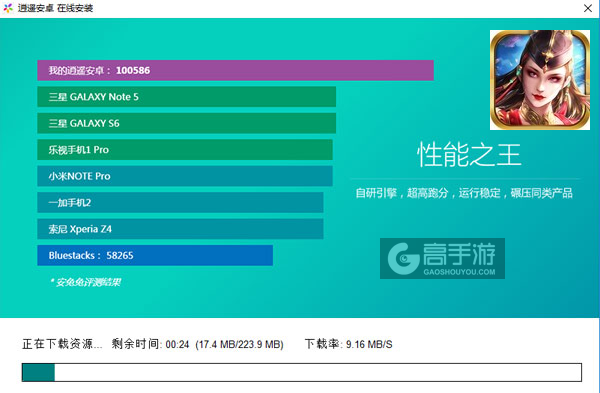Click the 自研引擎 超高跑分 description line
This screenshot has height=393, width=600.
pos(464,193)
